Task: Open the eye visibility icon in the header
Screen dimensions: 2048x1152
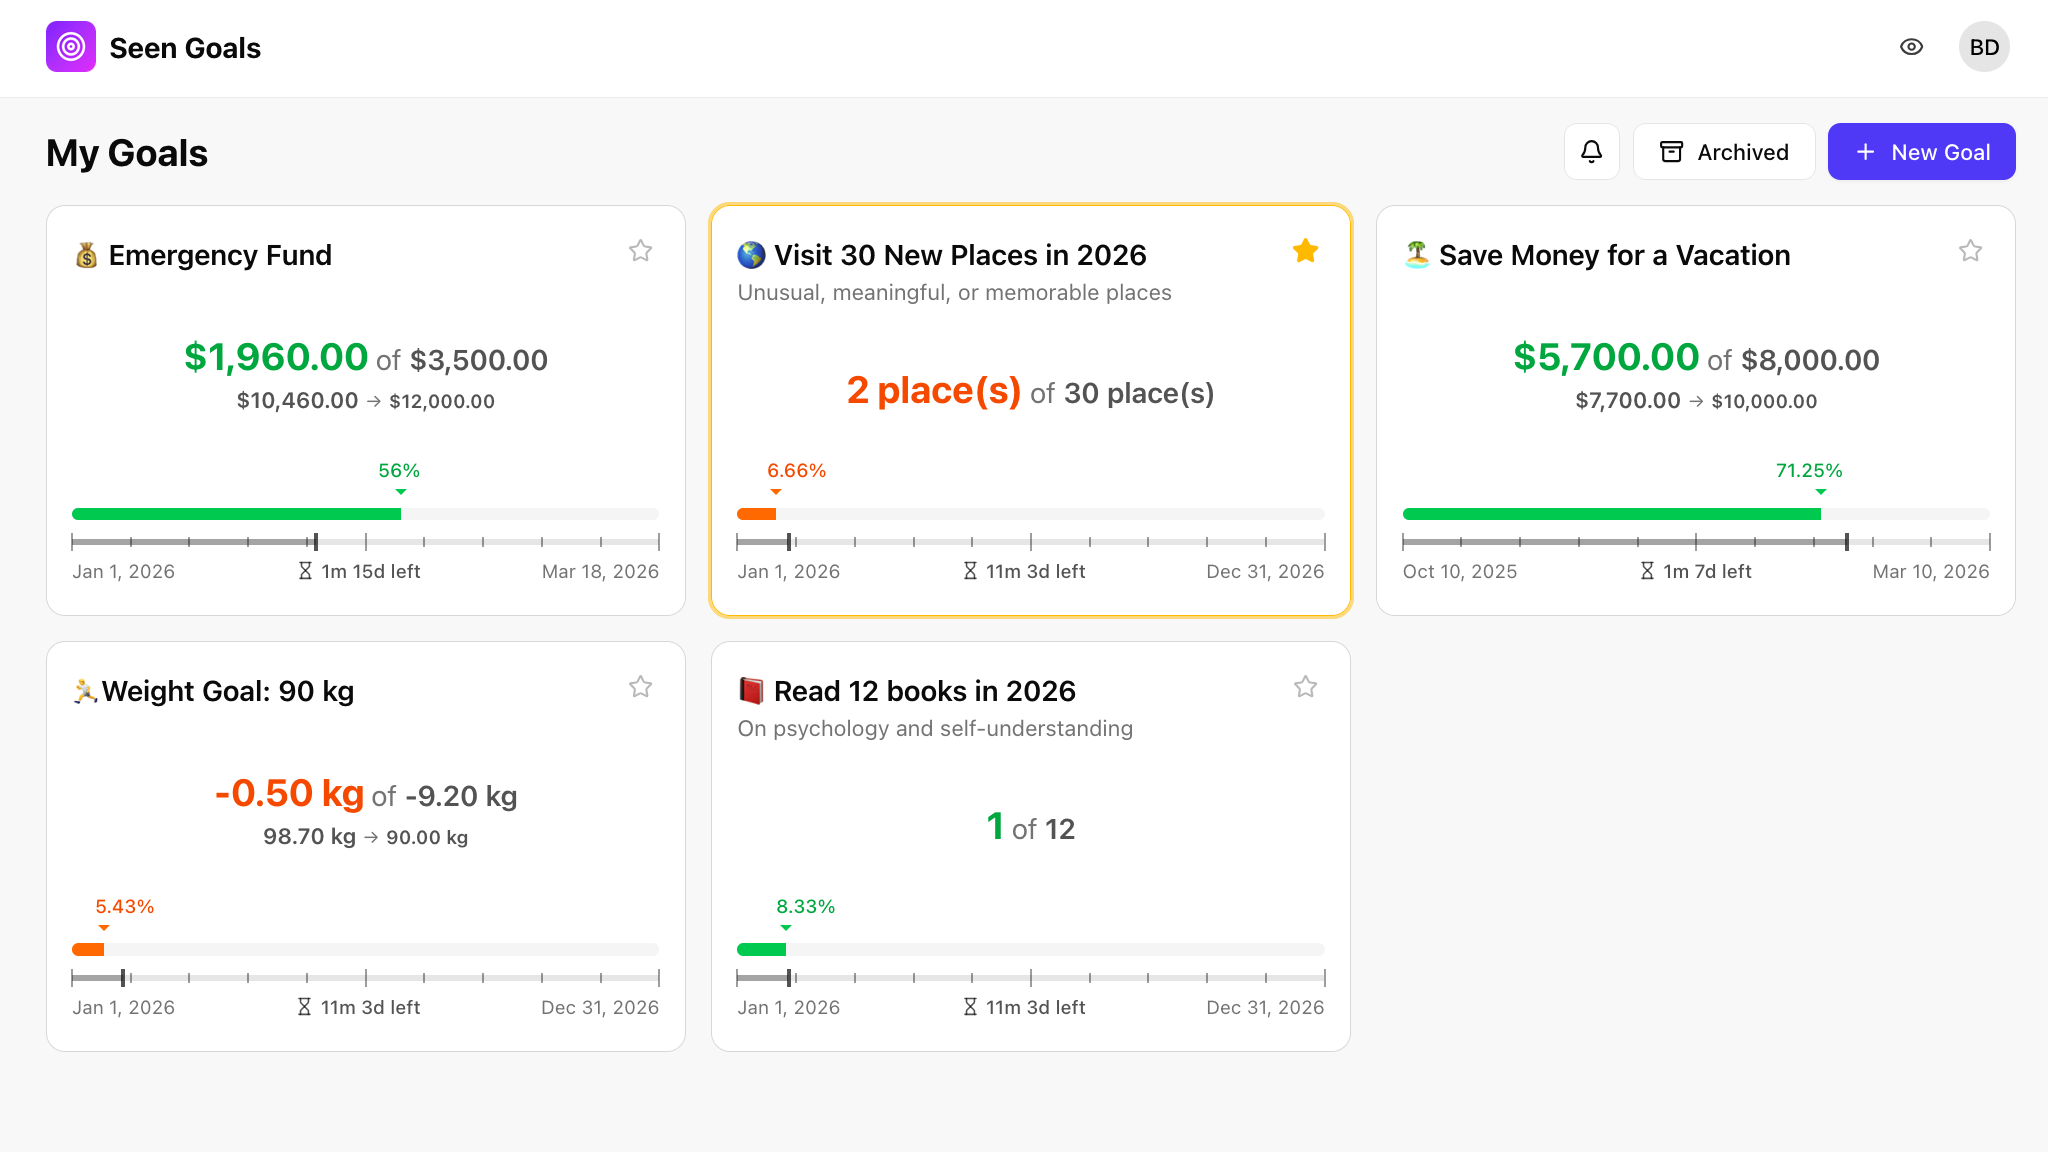Action: click(x=1911, y=46)
